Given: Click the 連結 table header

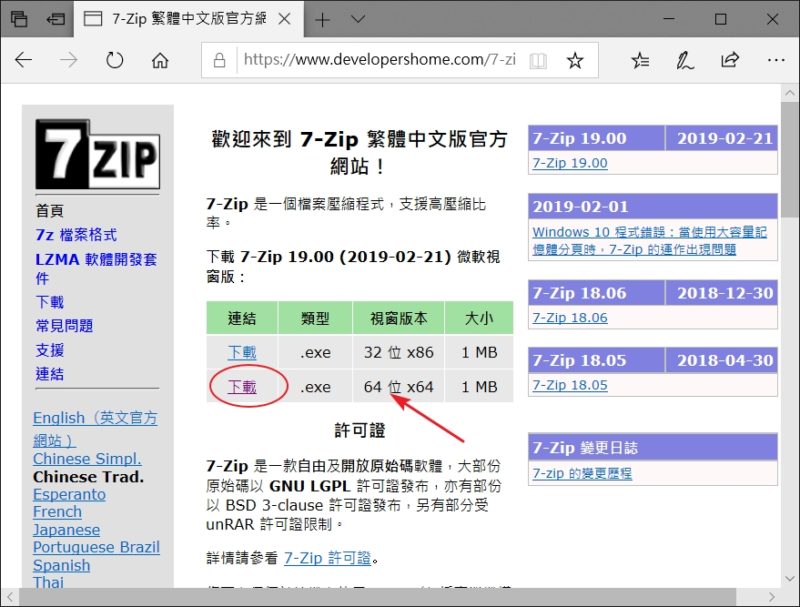Looking at the screenshot, I should click(x=242, y=318).
